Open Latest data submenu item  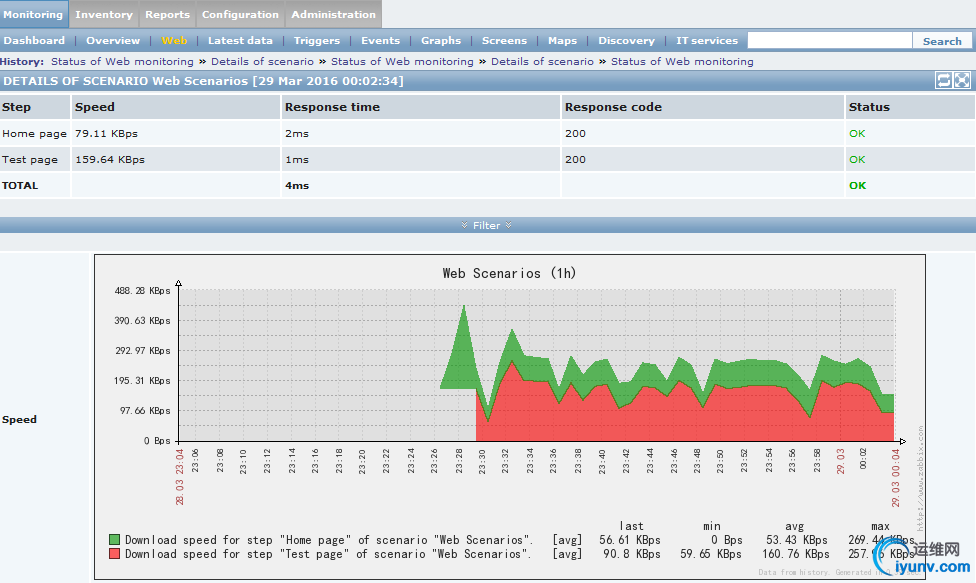point(240,41)
